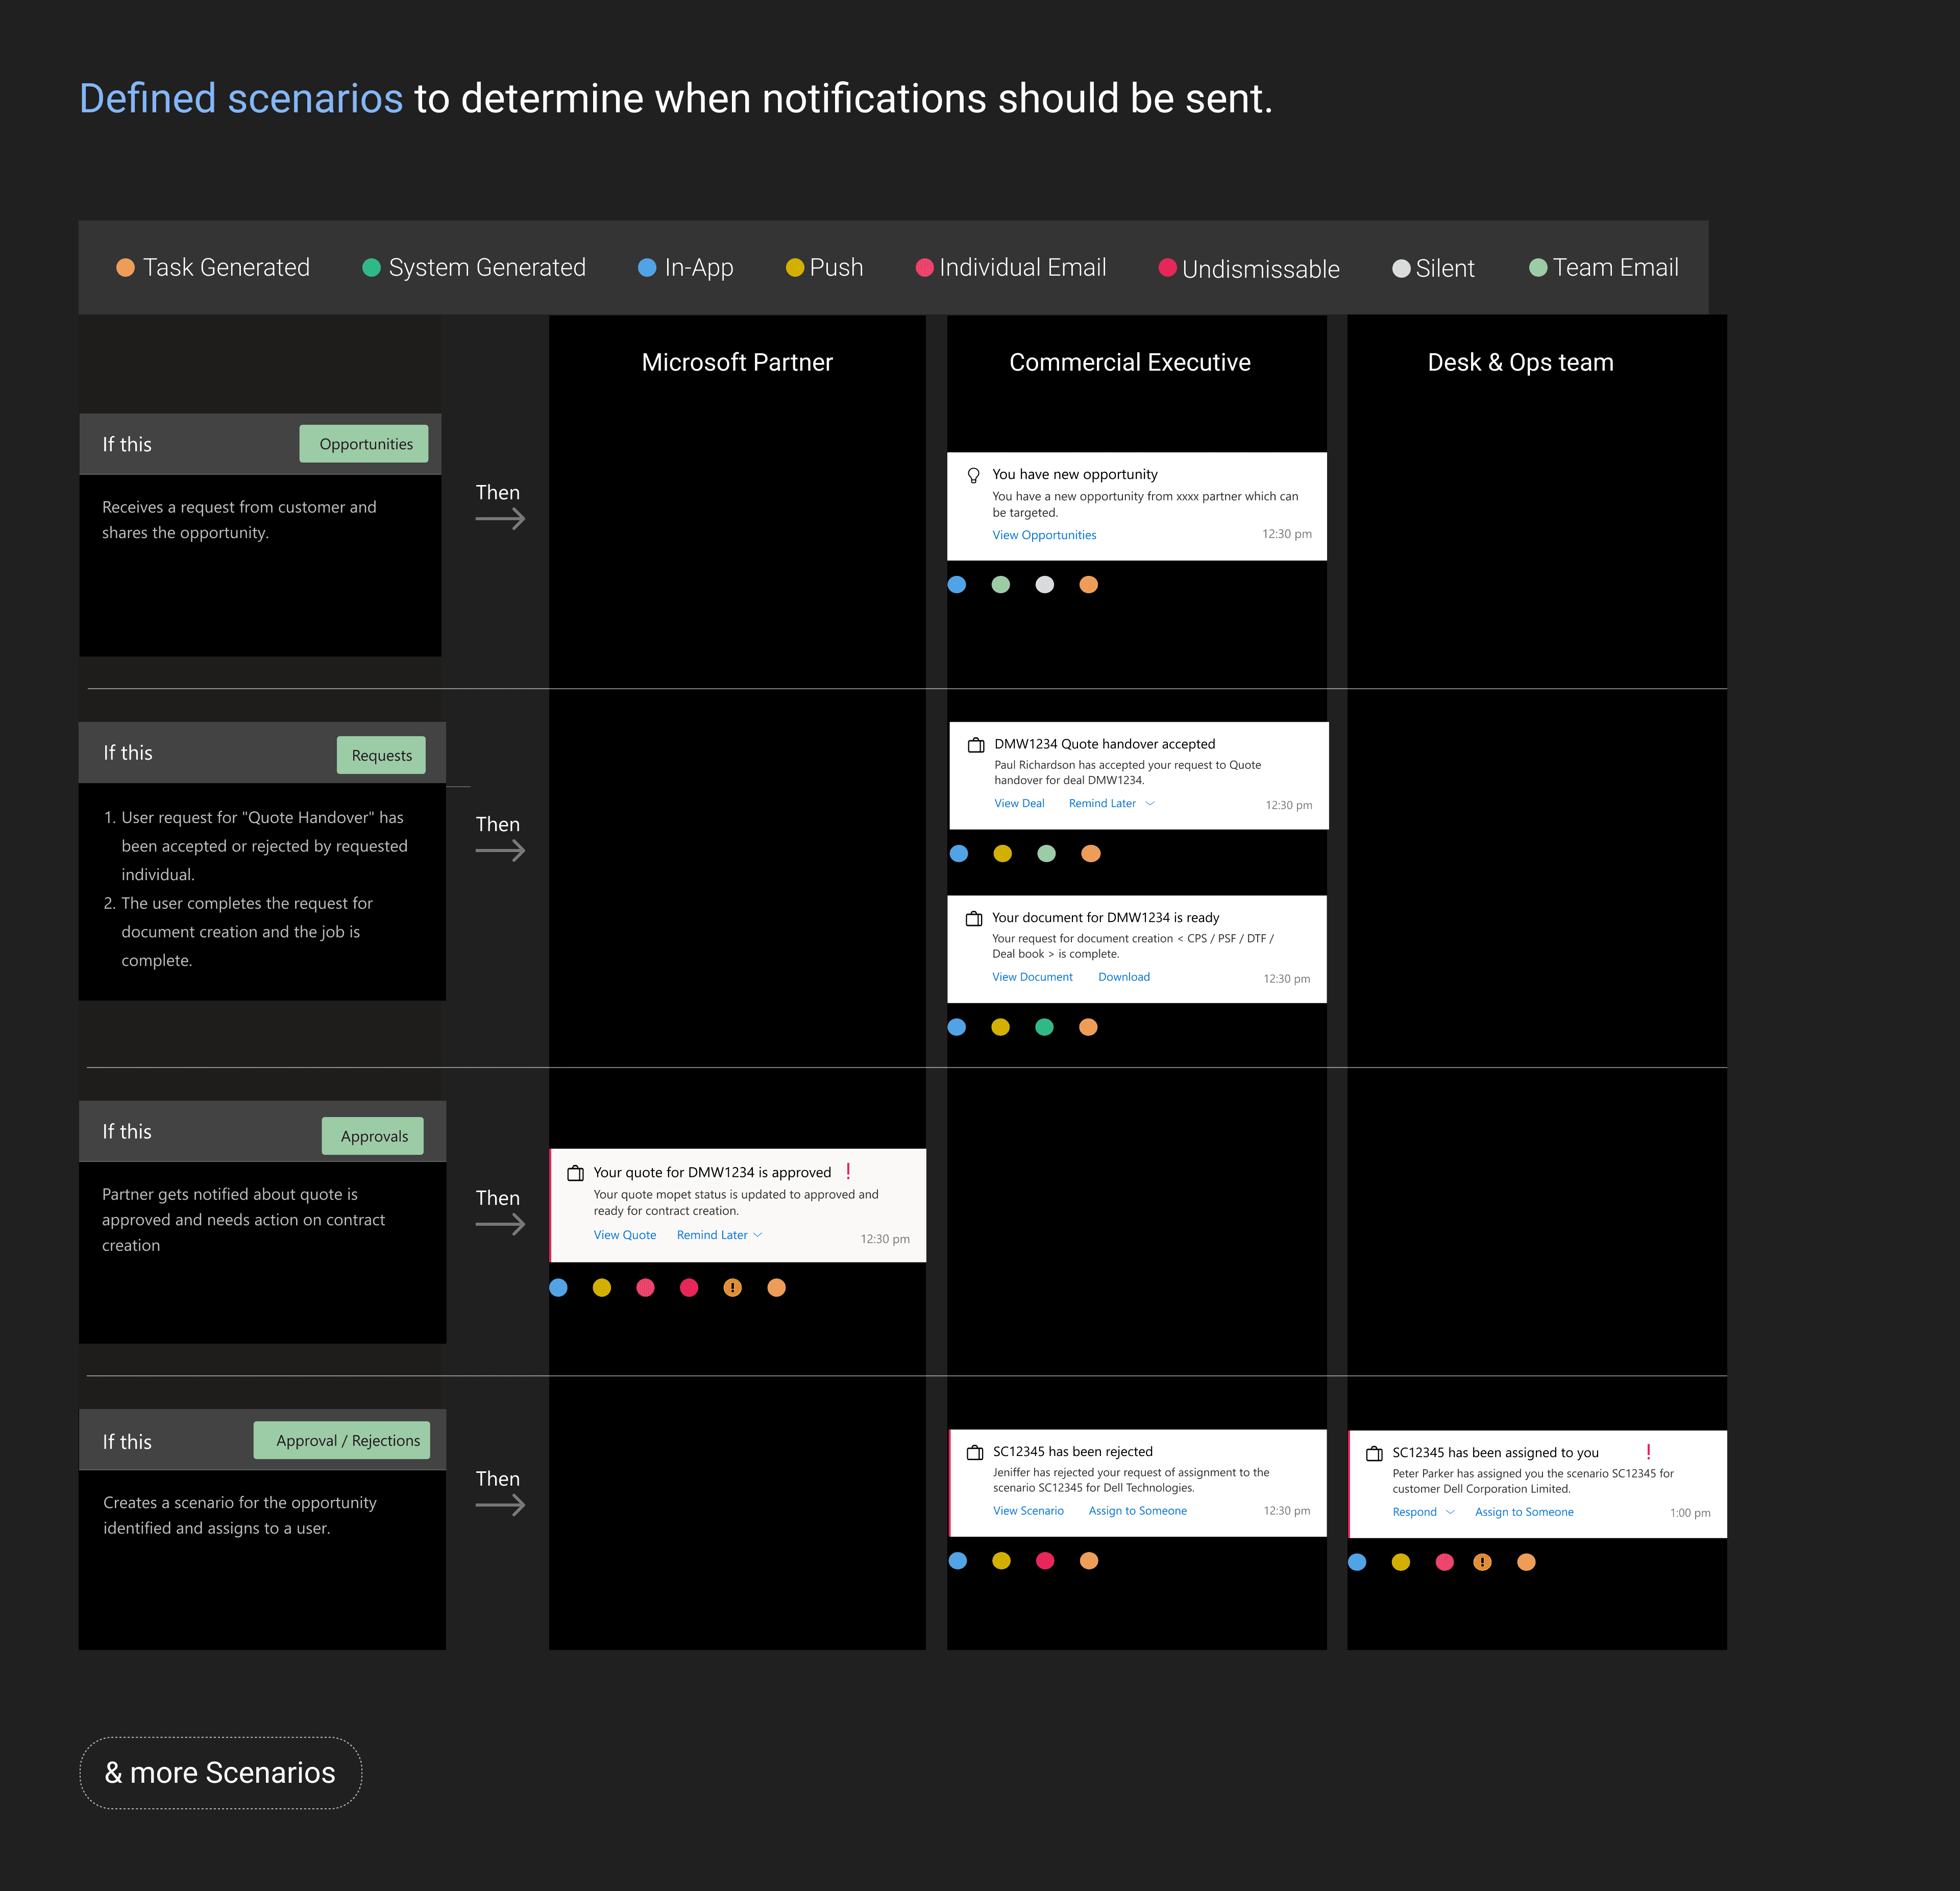Select the Opportunities tag

365,444
